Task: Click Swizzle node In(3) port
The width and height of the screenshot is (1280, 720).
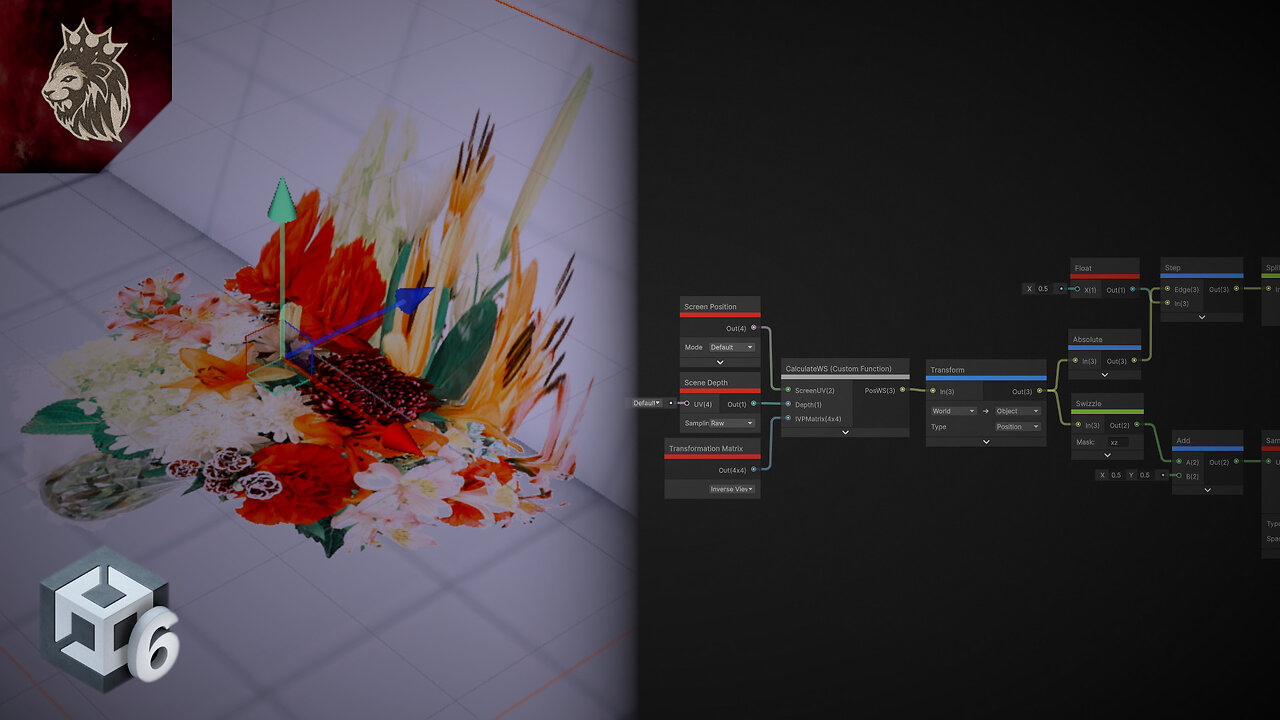Action: [x=1077, y=425]
